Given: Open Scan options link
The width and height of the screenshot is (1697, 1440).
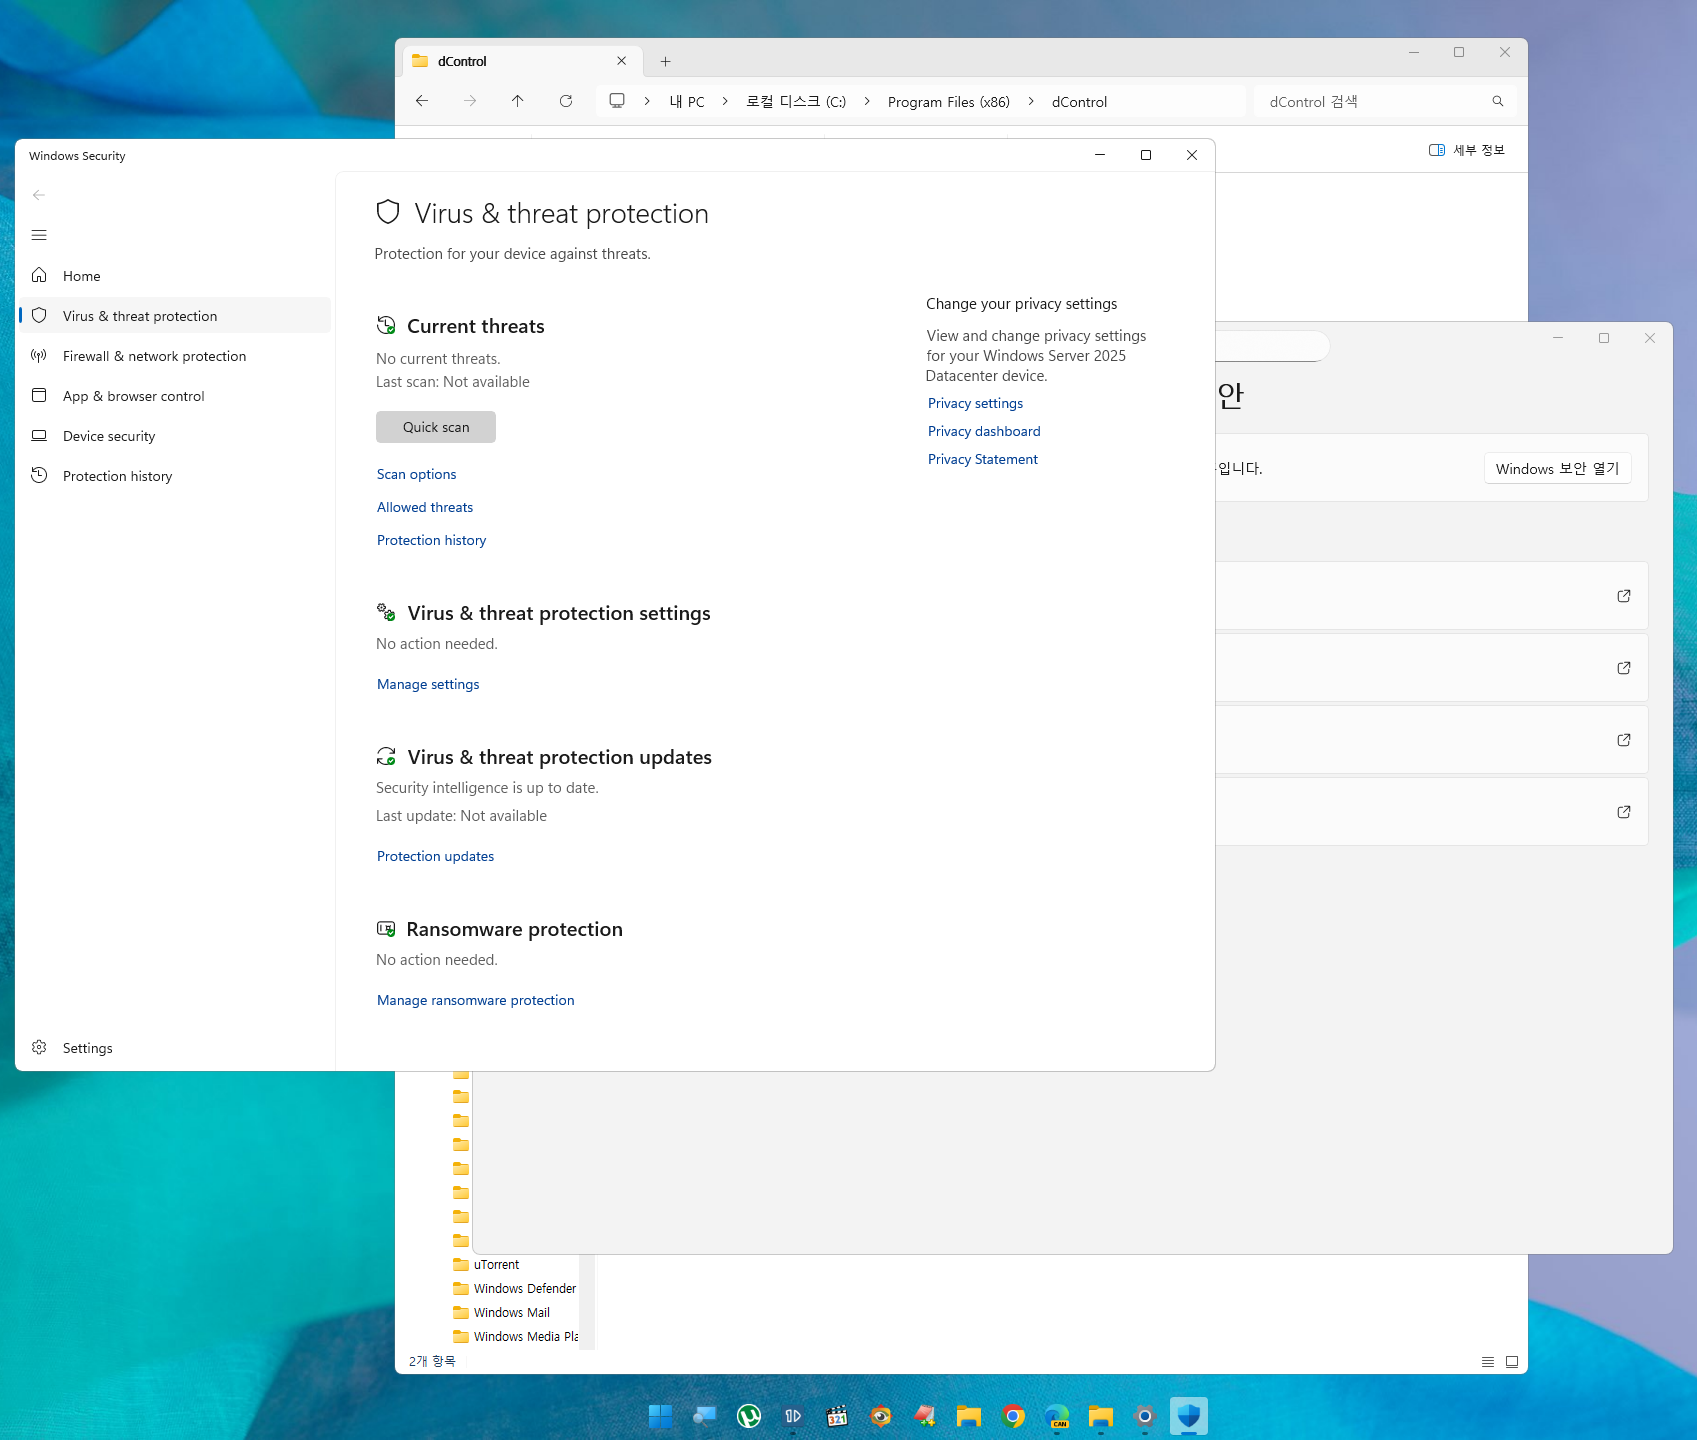Looking at the screenshot, I should (x=416, y=474).
